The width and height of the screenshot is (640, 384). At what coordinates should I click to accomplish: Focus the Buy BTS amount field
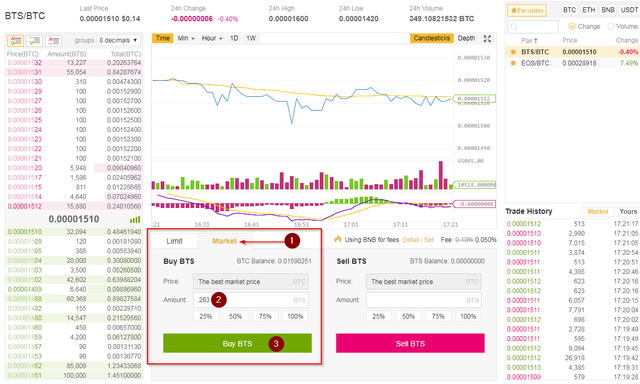(x=251, y=300)
